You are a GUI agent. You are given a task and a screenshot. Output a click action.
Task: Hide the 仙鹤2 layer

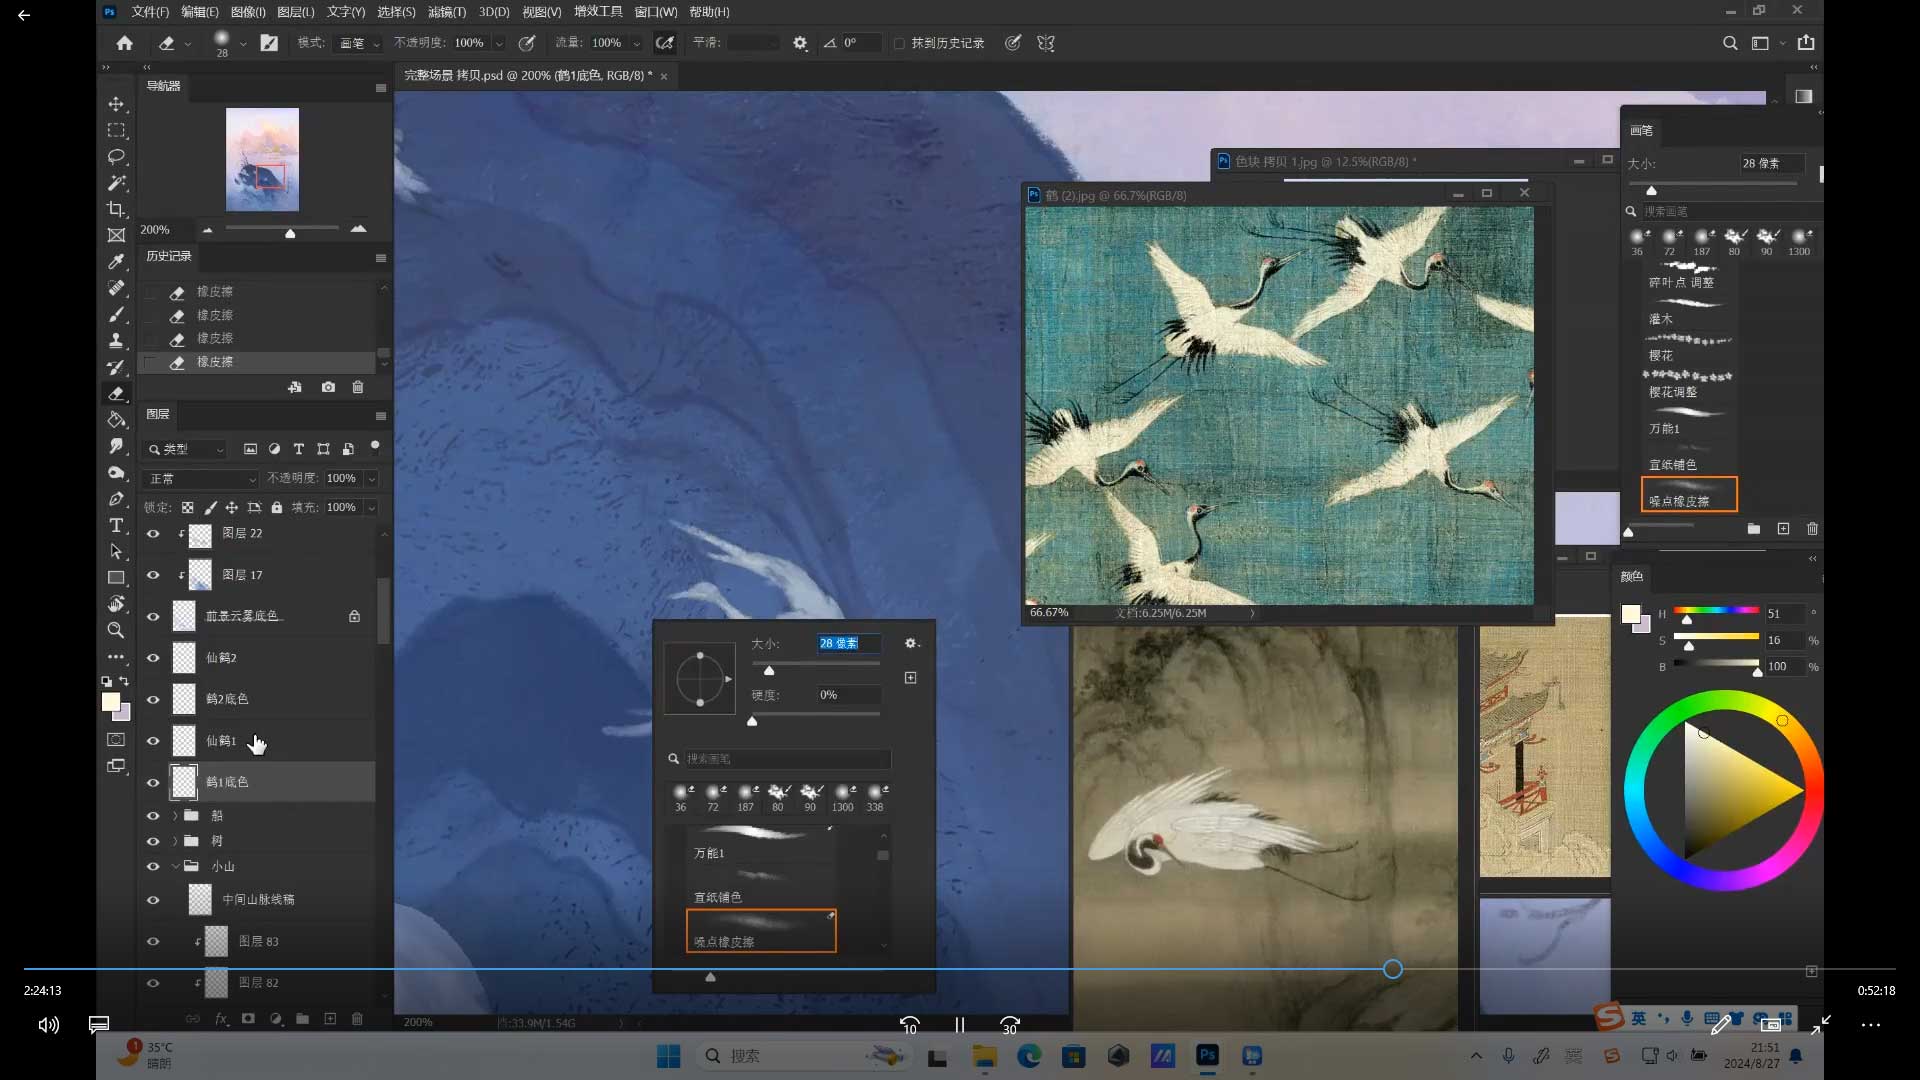tap(153, 658)
